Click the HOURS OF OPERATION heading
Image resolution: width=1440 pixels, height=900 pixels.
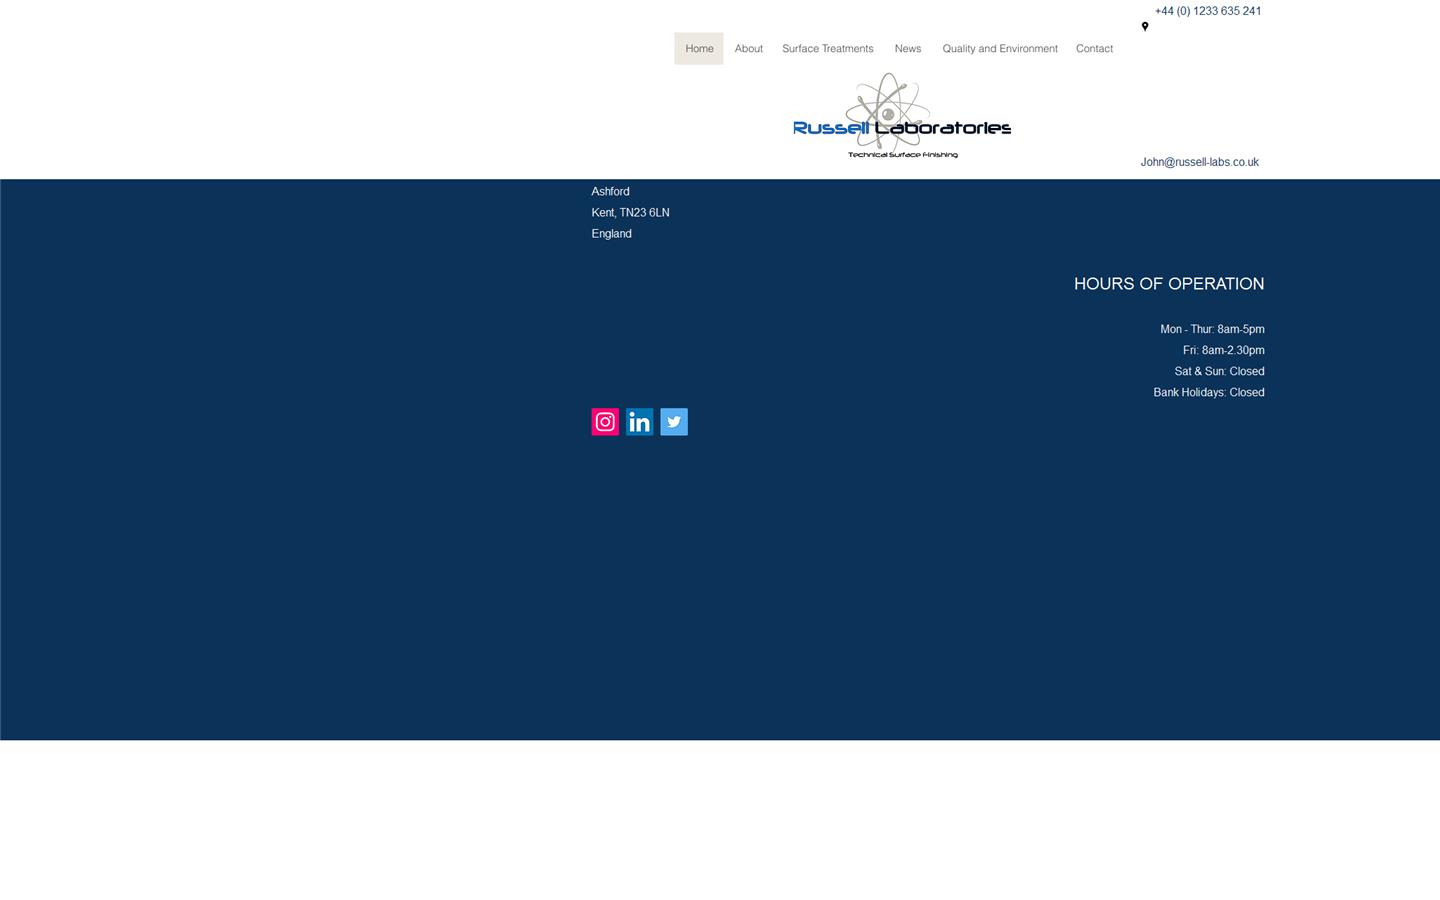1168,284
